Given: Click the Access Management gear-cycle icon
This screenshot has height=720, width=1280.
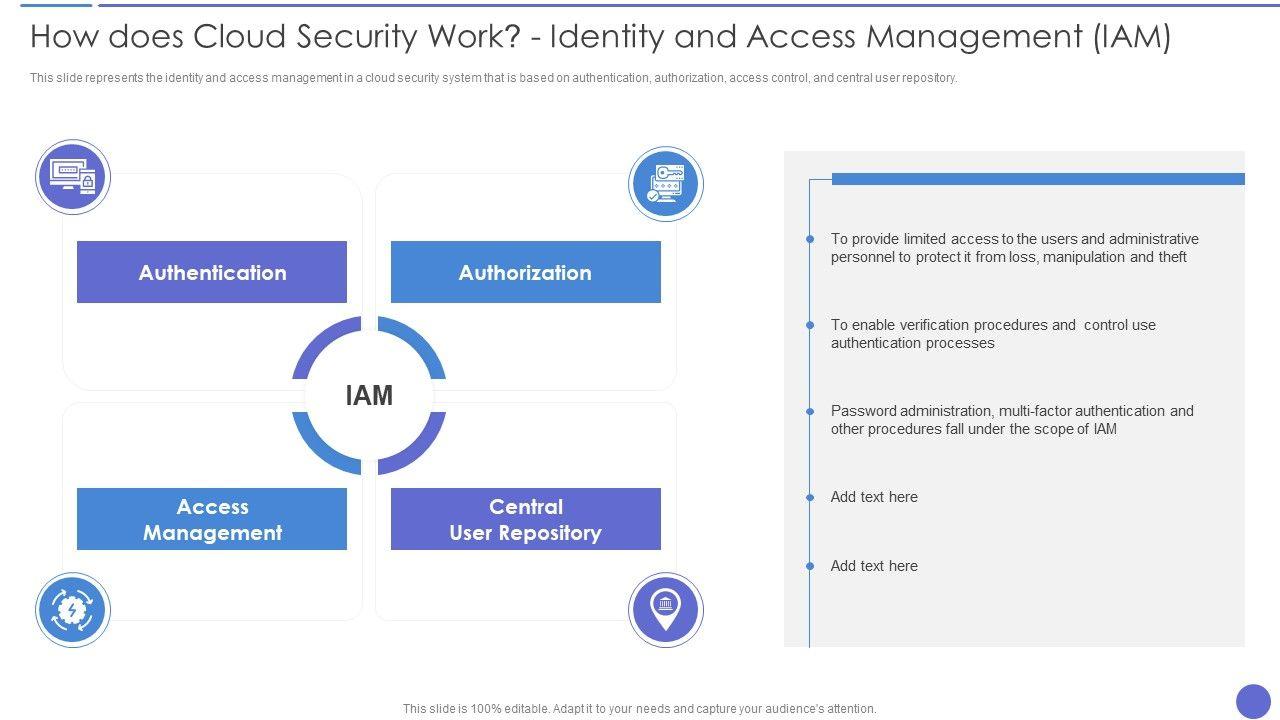Looking at the screenshot, I should pos(73,610).
